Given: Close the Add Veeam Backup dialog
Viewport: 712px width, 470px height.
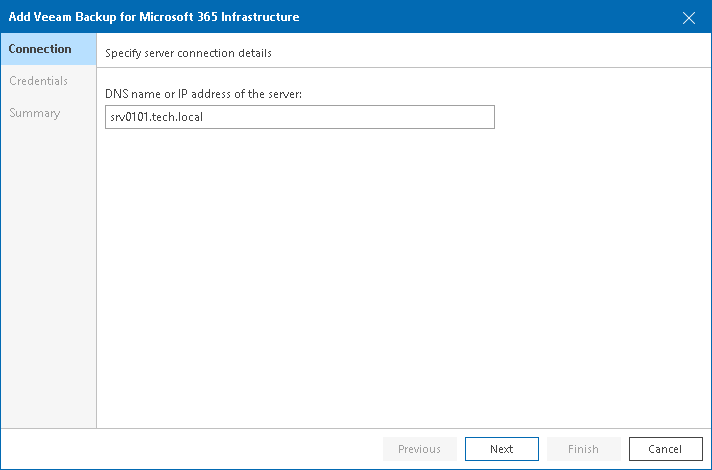Looking at the screenshot, I should tap(689, 18).
